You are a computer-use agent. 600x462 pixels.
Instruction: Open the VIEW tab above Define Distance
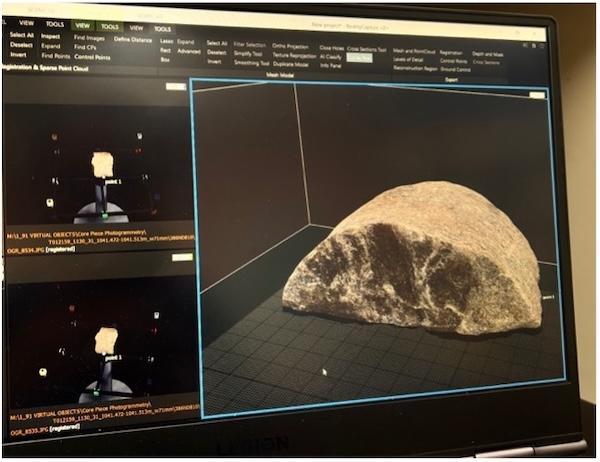pyautogui.click(x=136, y=28)
